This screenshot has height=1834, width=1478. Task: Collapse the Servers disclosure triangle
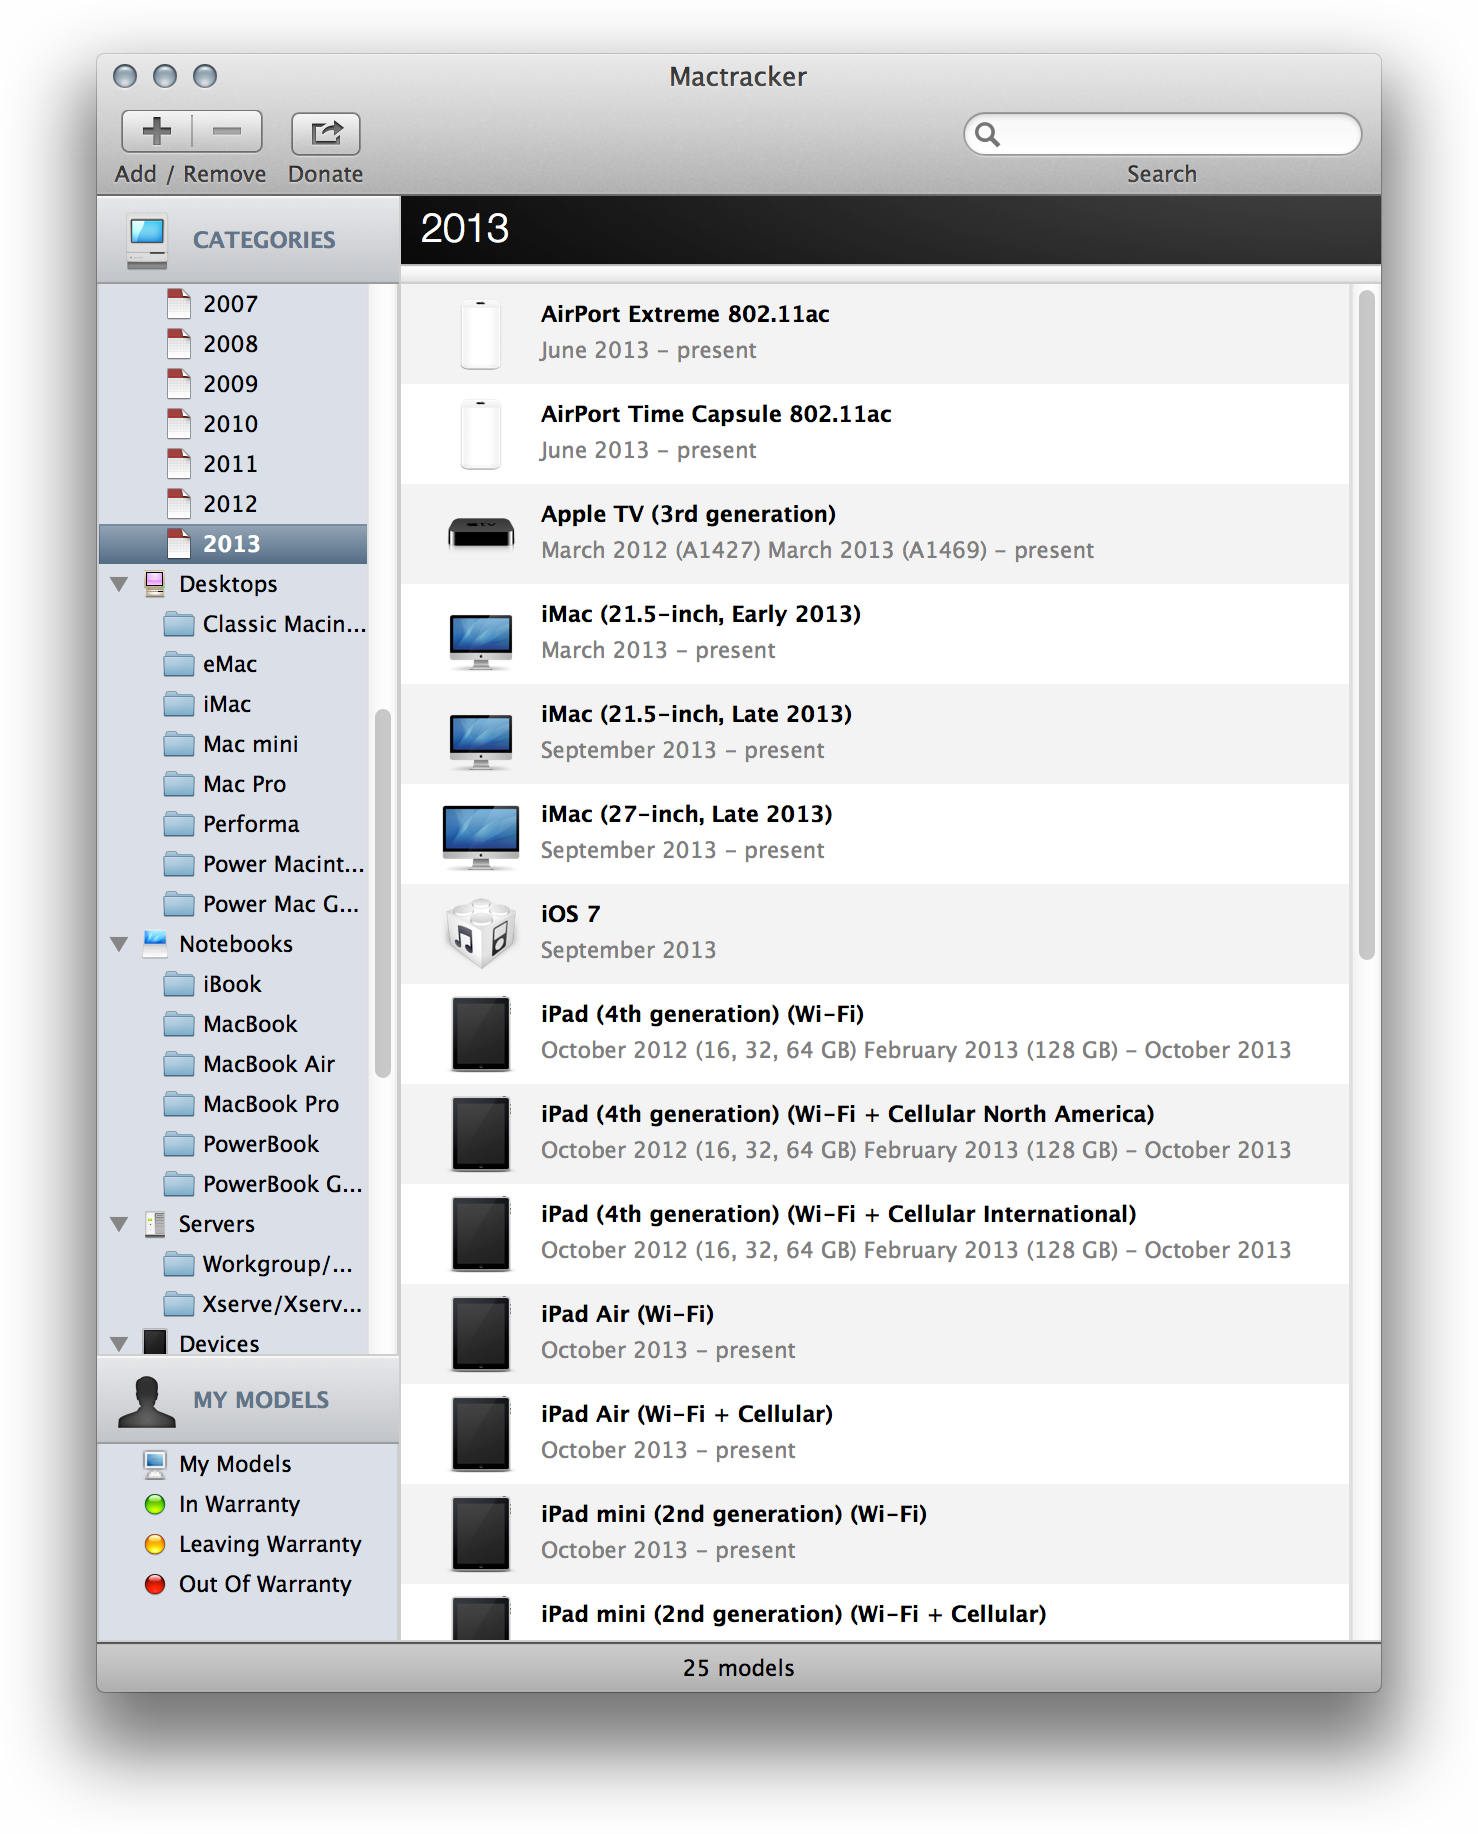[x=119, y=1224]
